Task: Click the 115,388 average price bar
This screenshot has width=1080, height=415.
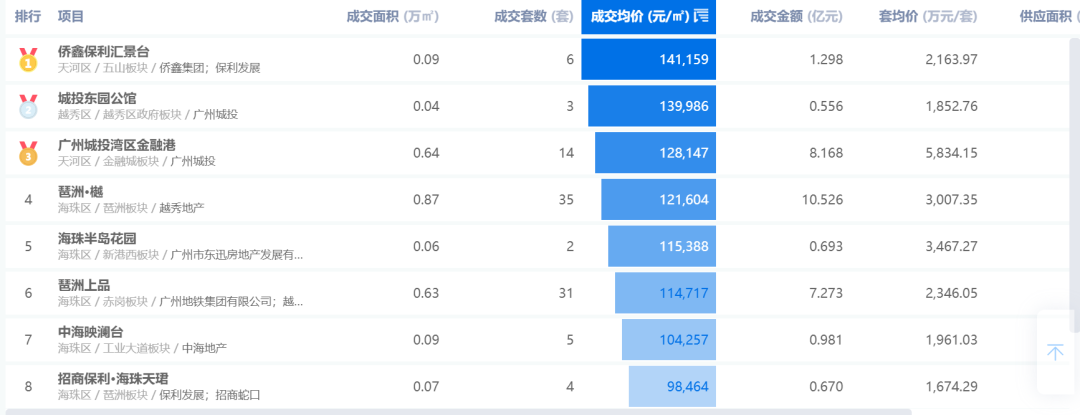Action: (662, 246)
